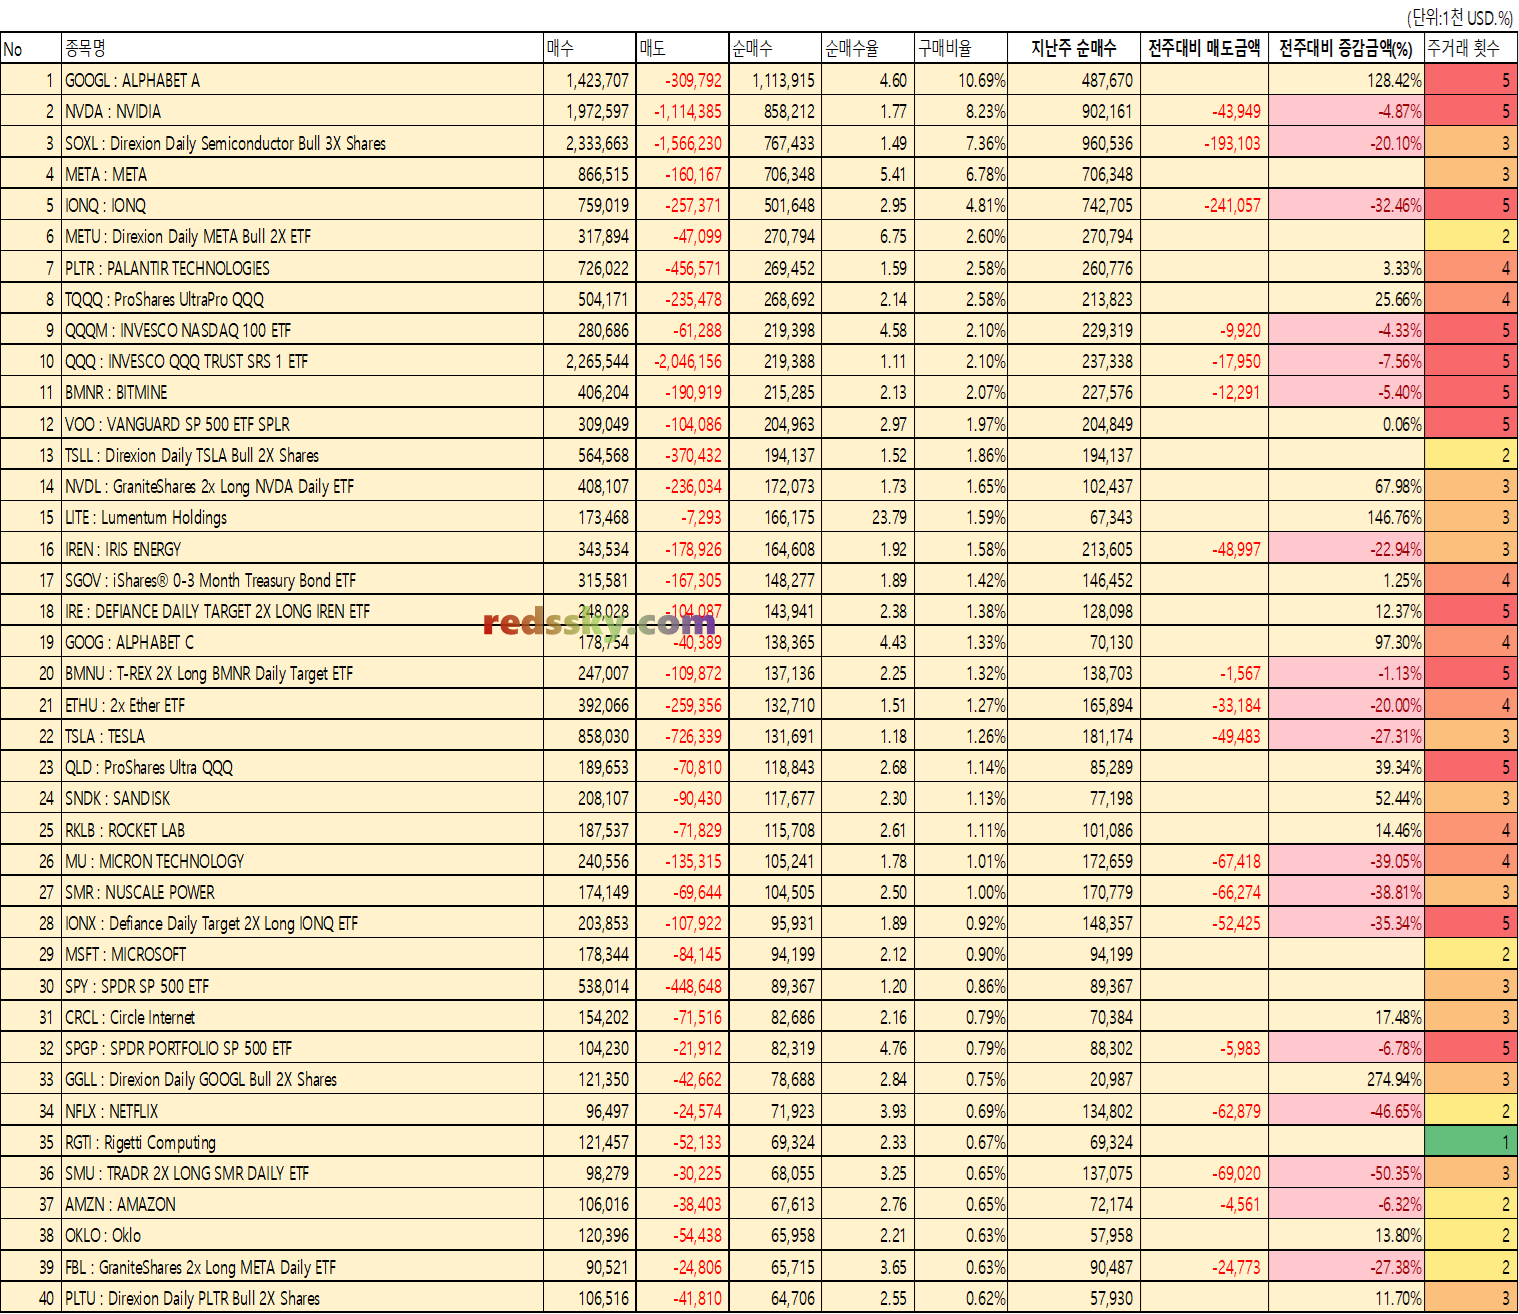
Task: Select last week net buy 742,705 for IONQ
Action: click(x=1074, y=205)
